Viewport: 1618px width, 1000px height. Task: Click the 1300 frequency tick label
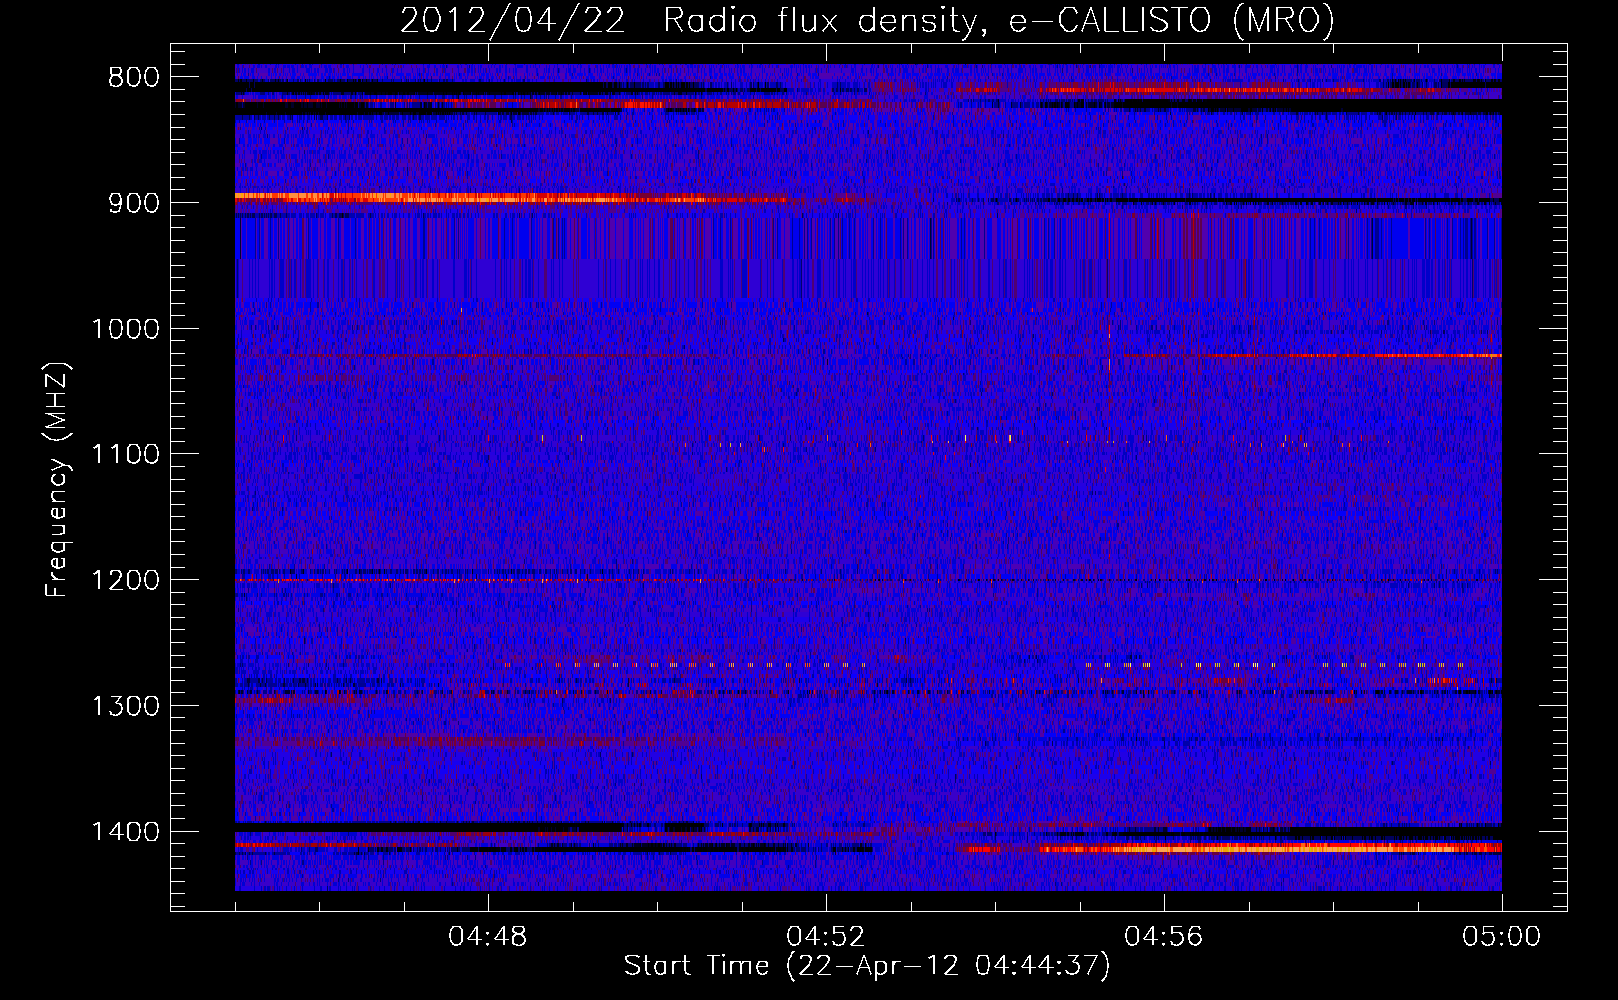pos(125,707)
